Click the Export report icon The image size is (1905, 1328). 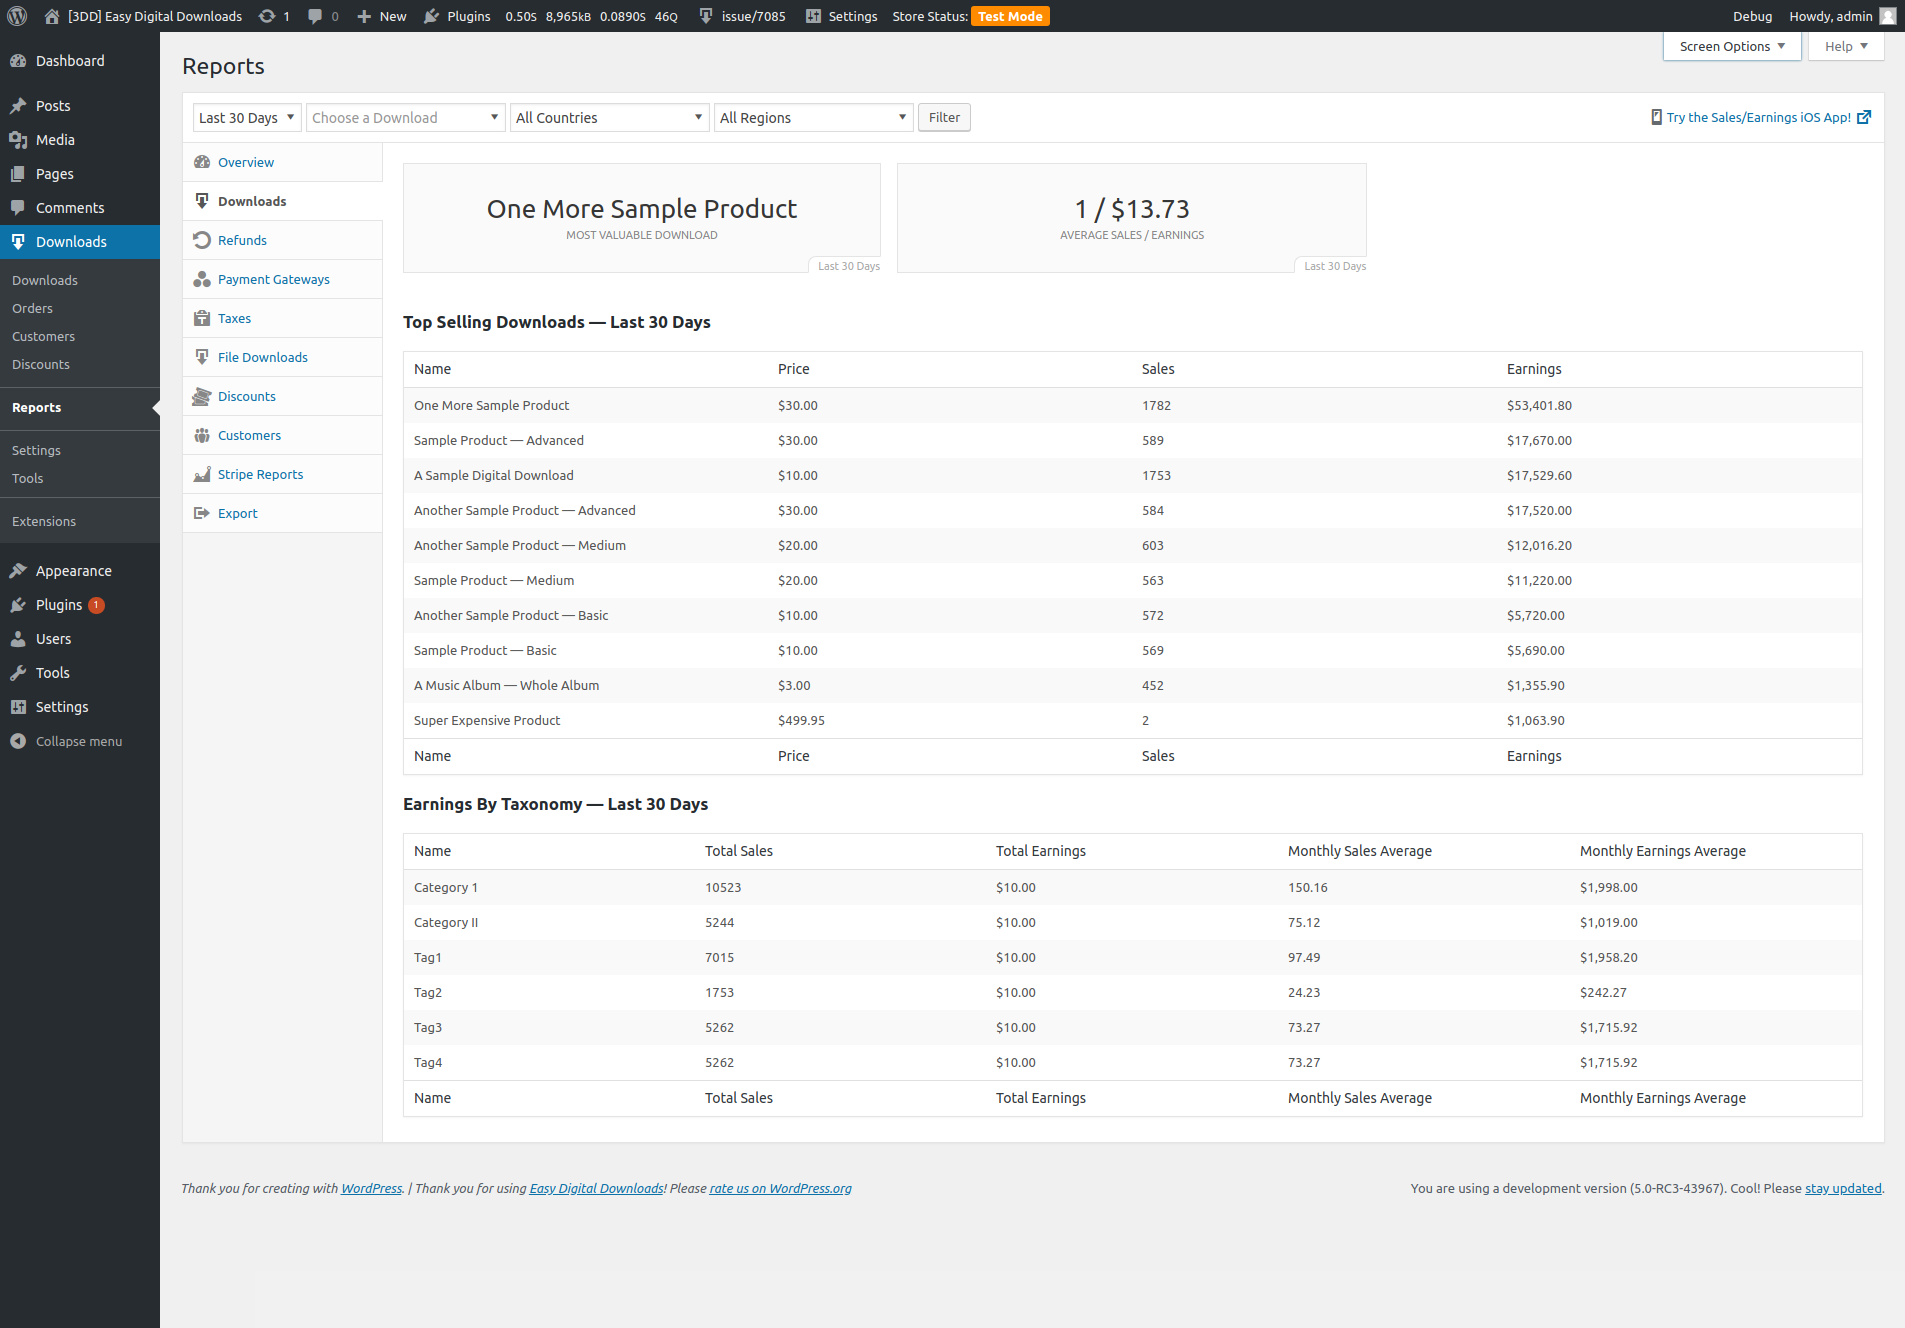202,513
